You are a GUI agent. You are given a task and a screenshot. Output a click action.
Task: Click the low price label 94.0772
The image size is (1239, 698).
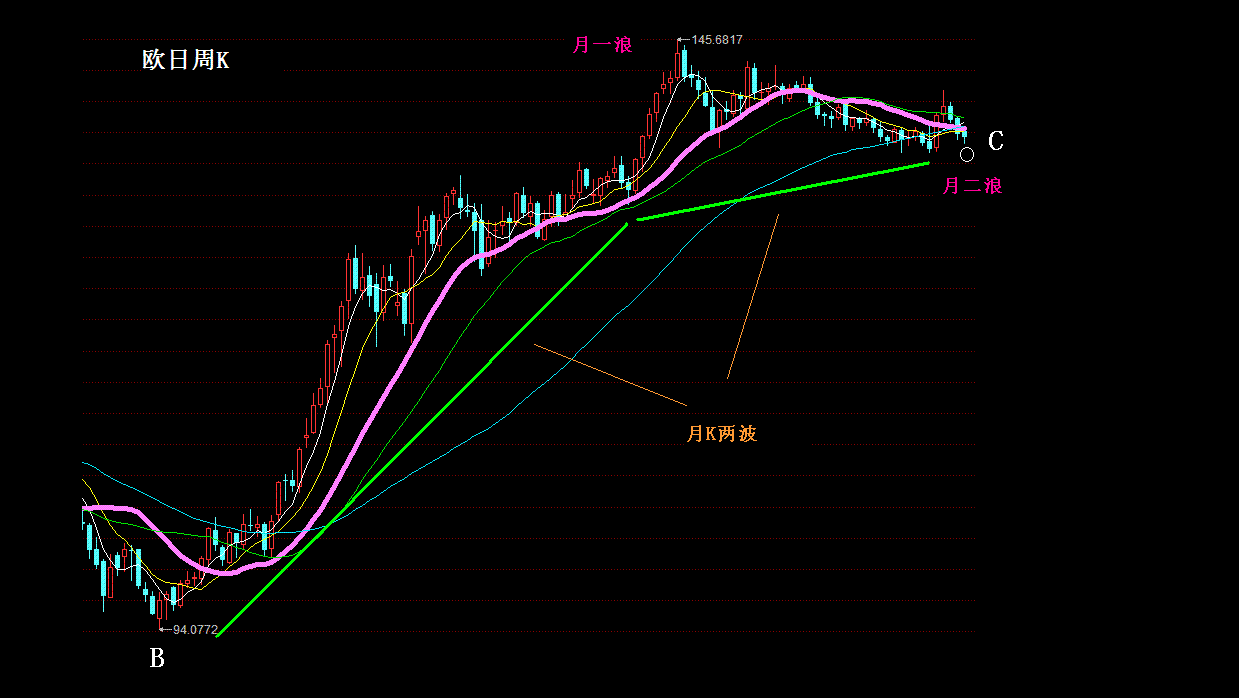pyautogui.click(x=195, y=630)
